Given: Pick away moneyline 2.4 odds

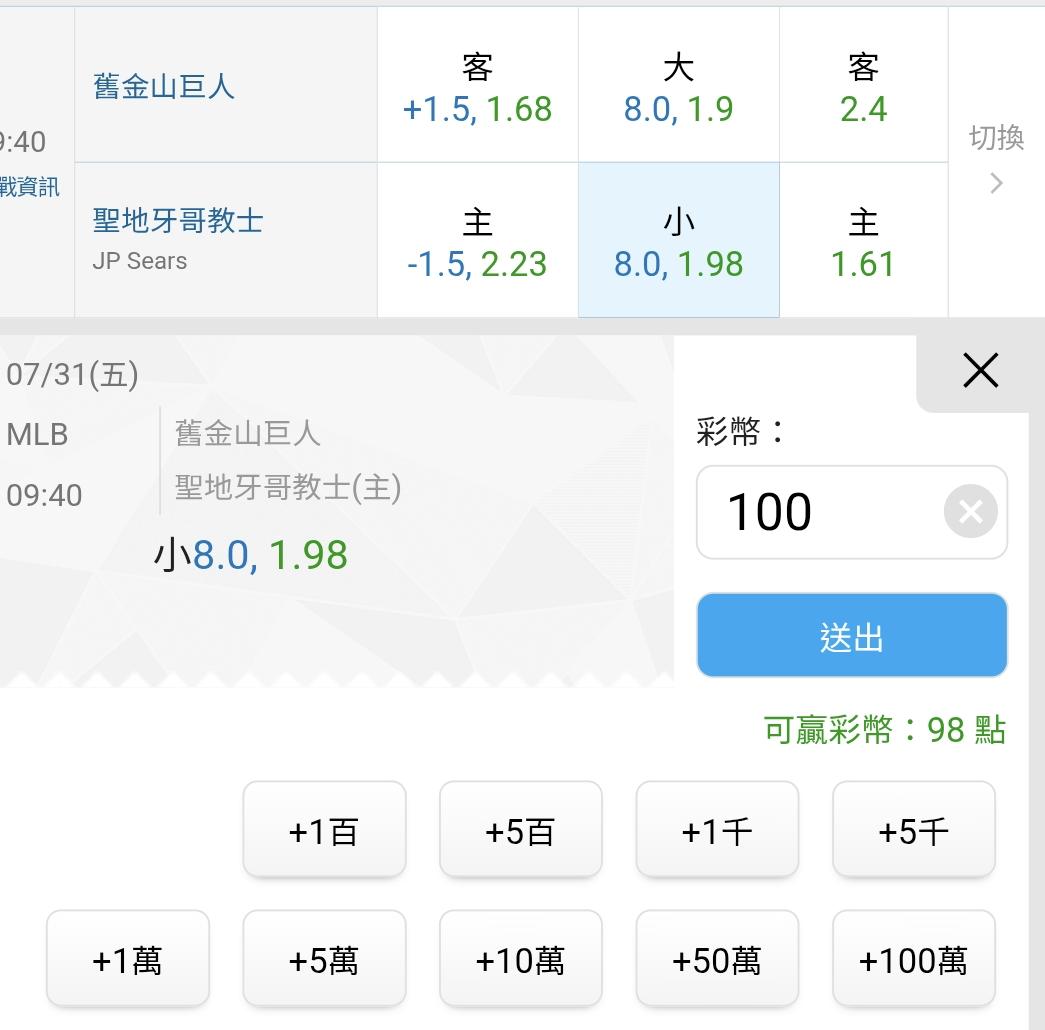Looking at the screenshot, I should click(864, 85).
